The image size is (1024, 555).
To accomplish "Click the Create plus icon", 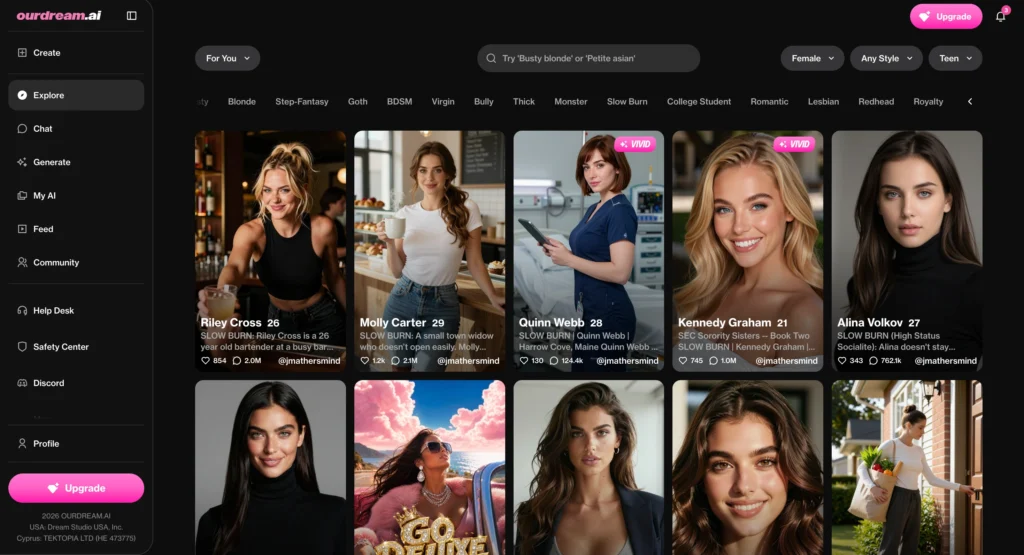I will pos(22,52).
